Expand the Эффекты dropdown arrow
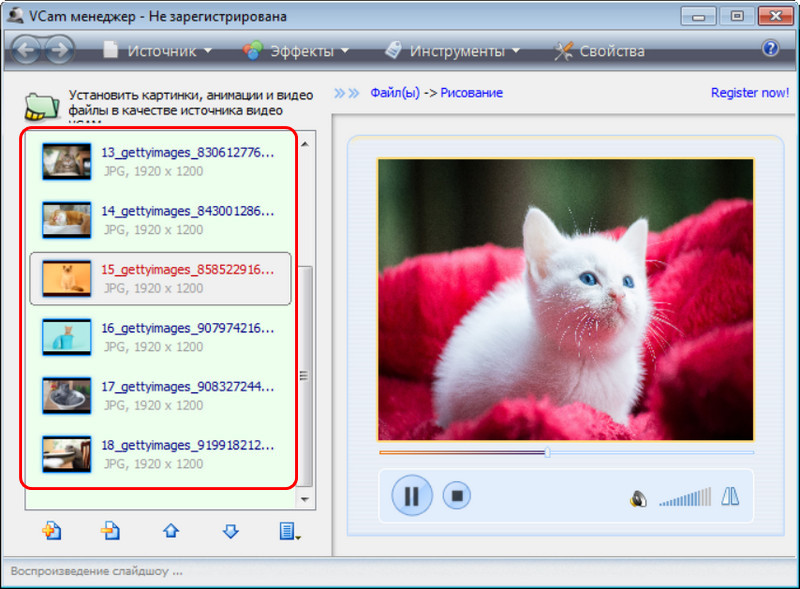 click(345, 51)
